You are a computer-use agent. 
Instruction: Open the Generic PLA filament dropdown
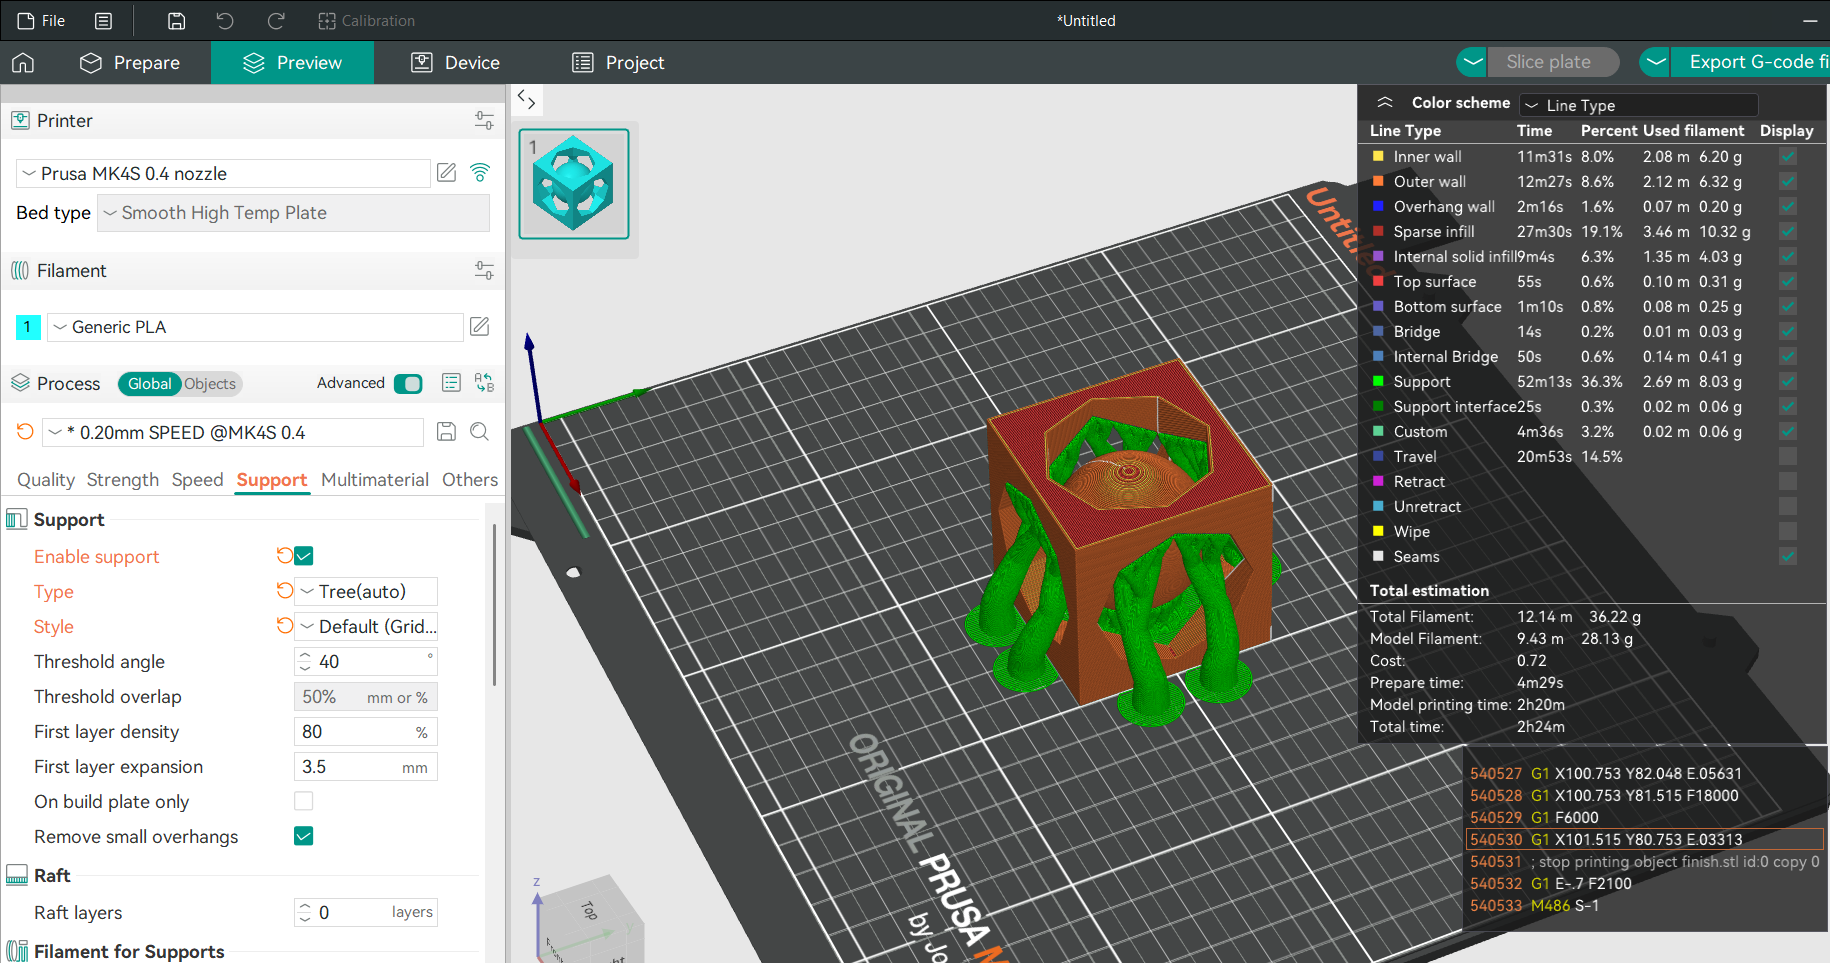tap(255, 327)
